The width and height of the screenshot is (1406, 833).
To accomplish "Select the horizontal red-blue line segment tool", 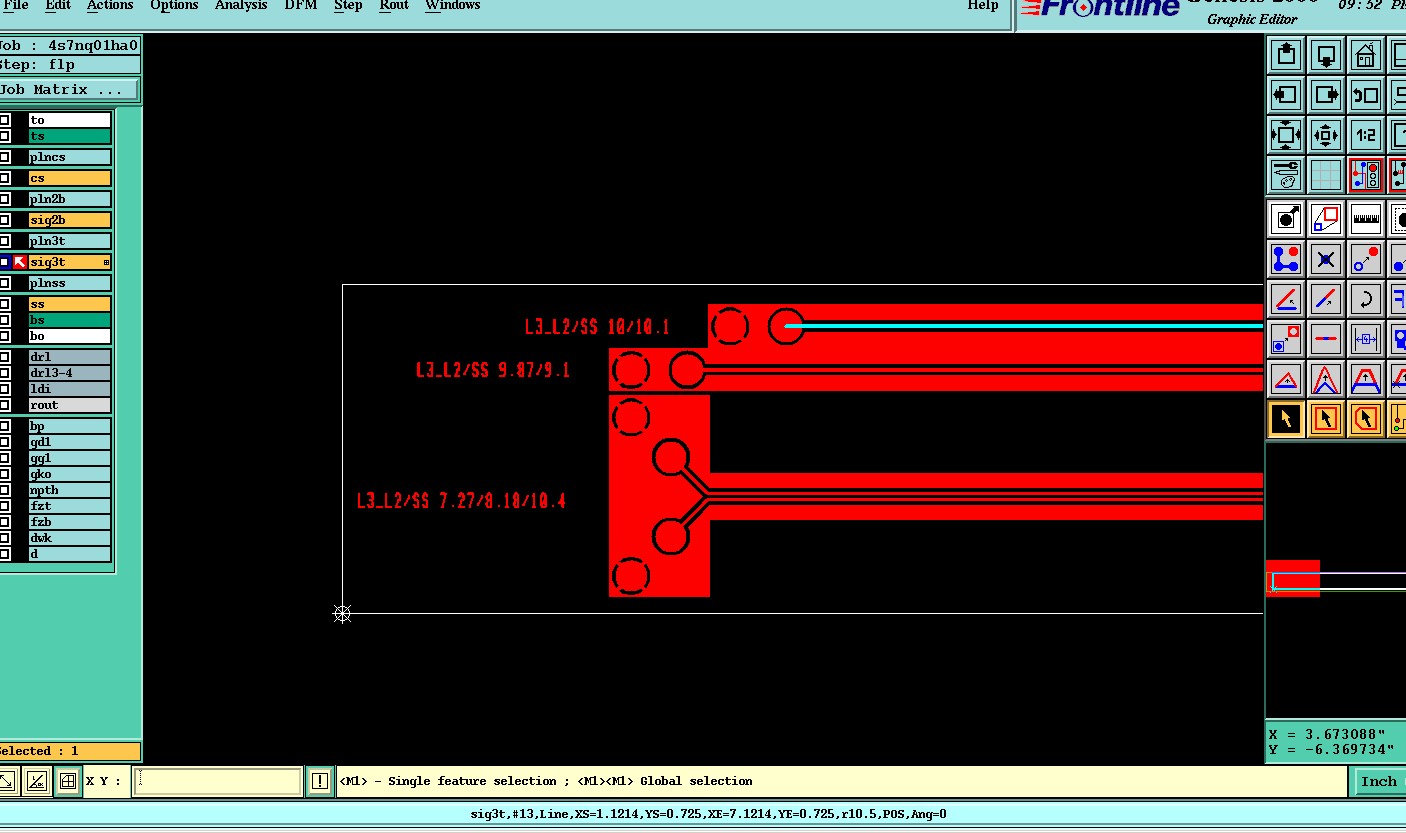I will click(x=1326, y=338).
